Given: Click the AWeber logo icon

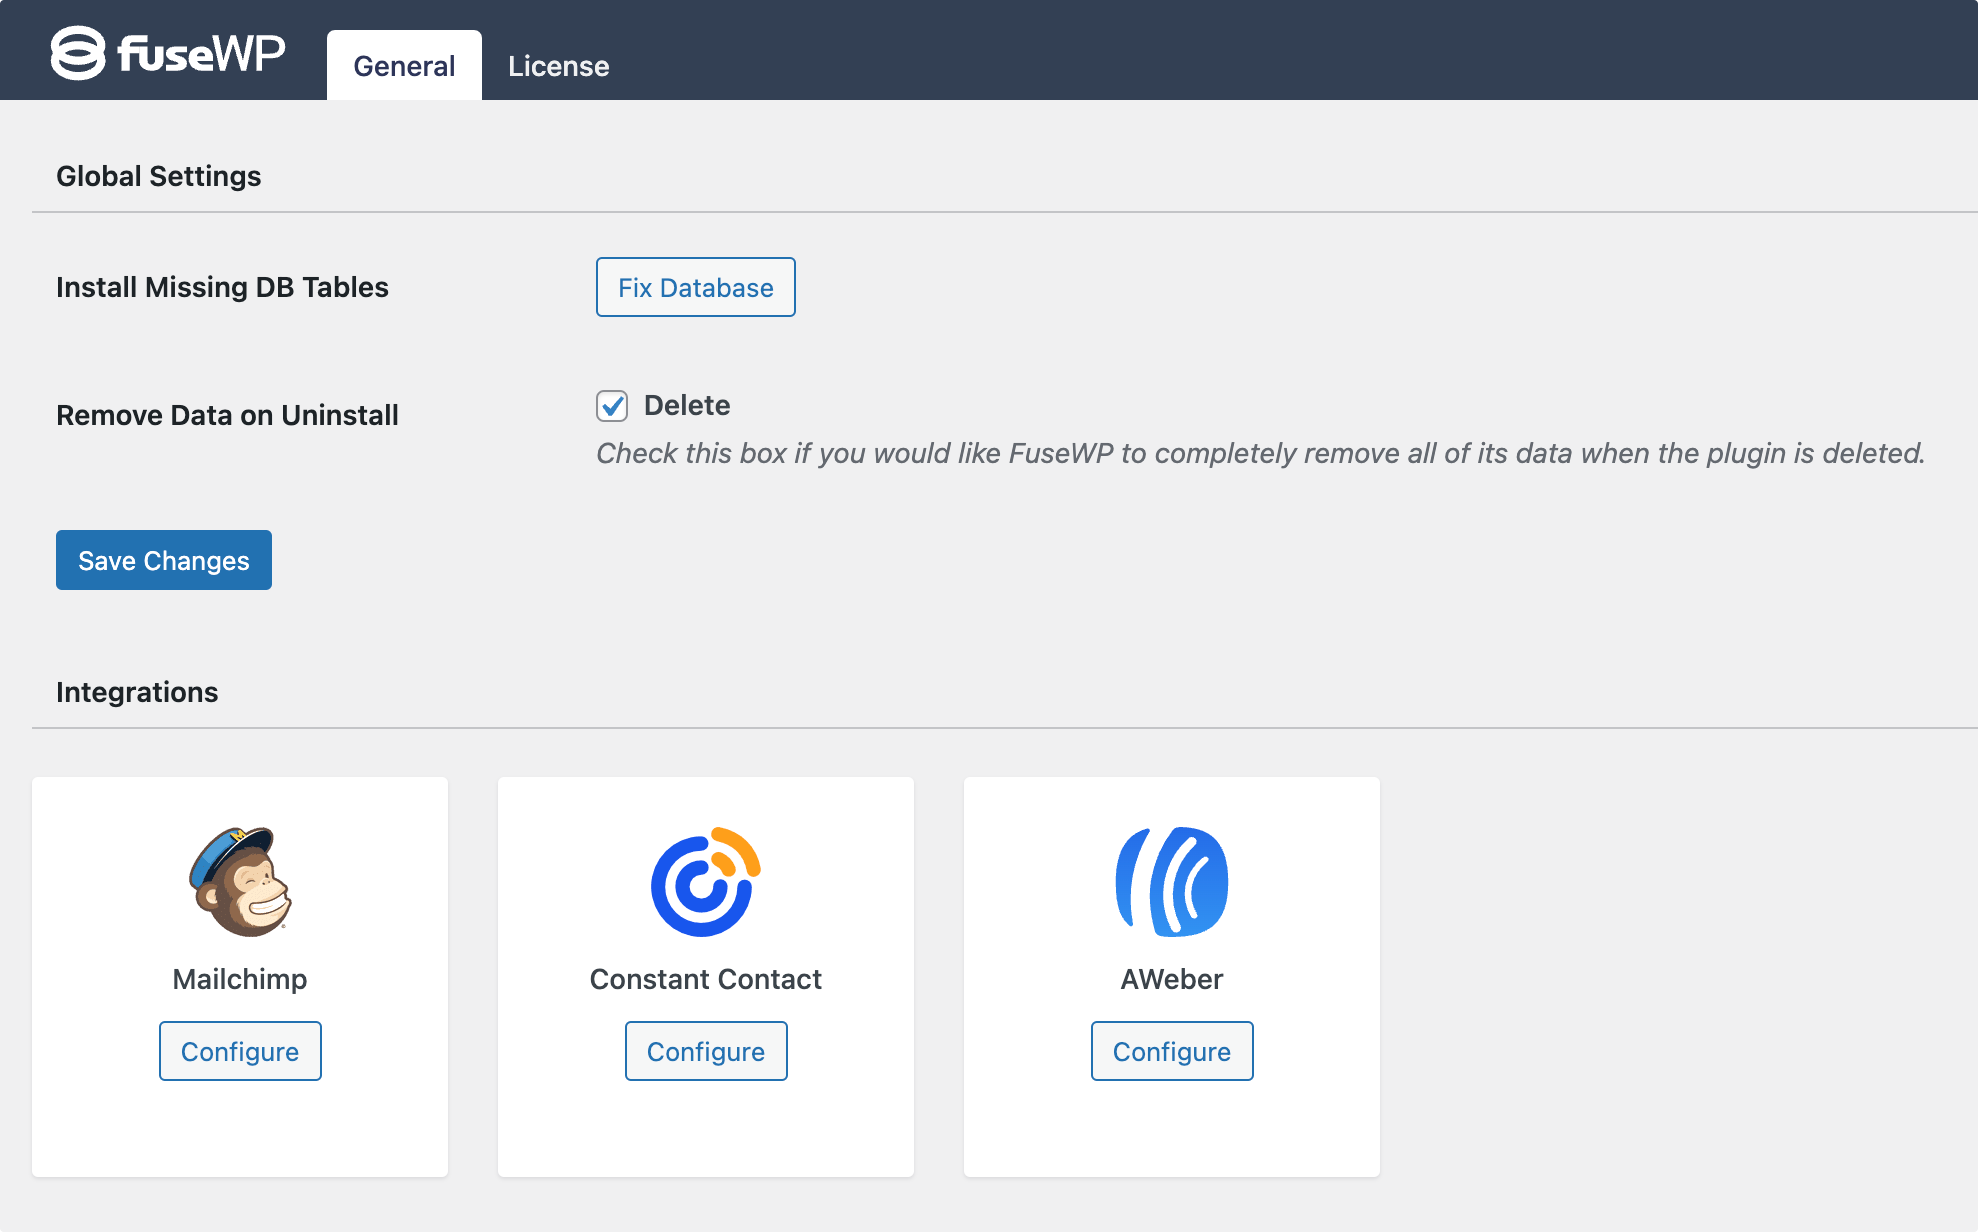Looking at the screenshot, I should point(1172,881).
